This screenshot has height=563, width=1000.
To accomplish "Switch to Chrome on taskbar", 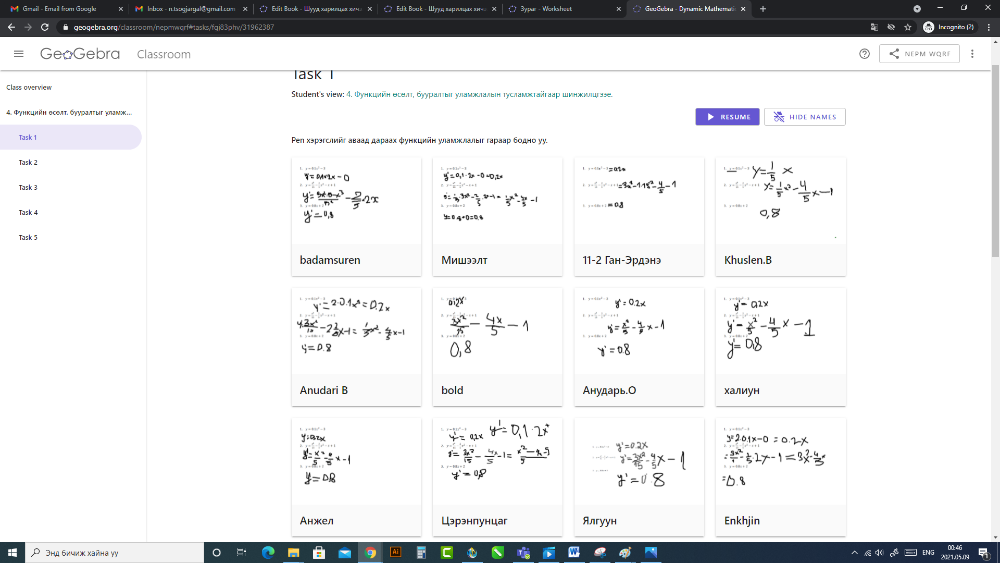I will pos(370,552).
